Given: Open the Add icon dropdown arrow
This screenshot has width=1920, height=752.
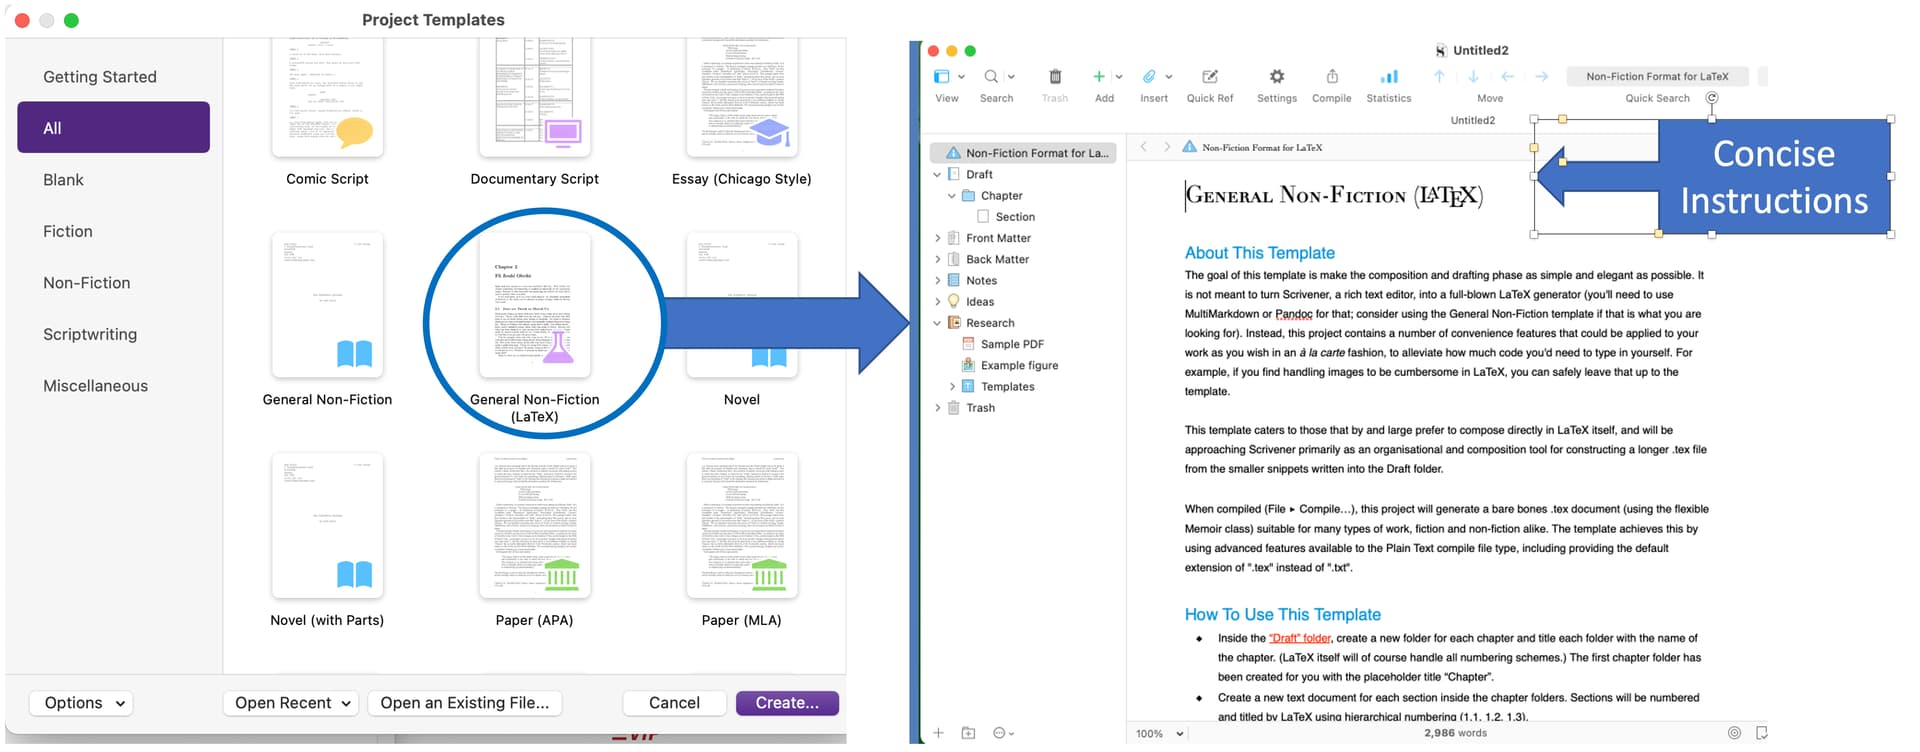Looking at the screenshot, I should click(x=1119, y=77).
